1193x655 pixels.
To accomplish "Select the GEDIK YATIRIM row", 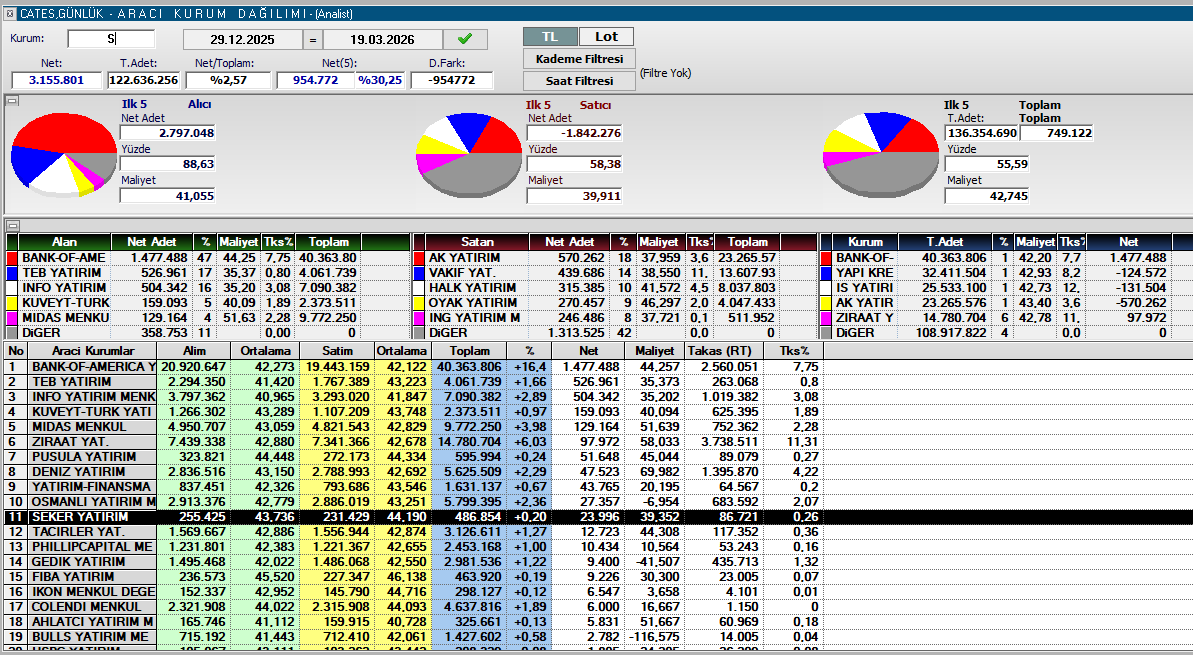I will click(414, 561).
